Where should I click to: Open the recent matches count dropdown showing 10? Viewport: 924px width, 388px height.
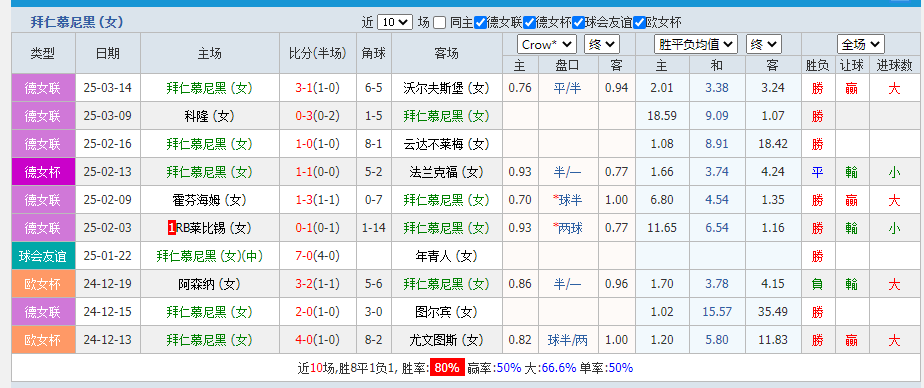[394, 22]
